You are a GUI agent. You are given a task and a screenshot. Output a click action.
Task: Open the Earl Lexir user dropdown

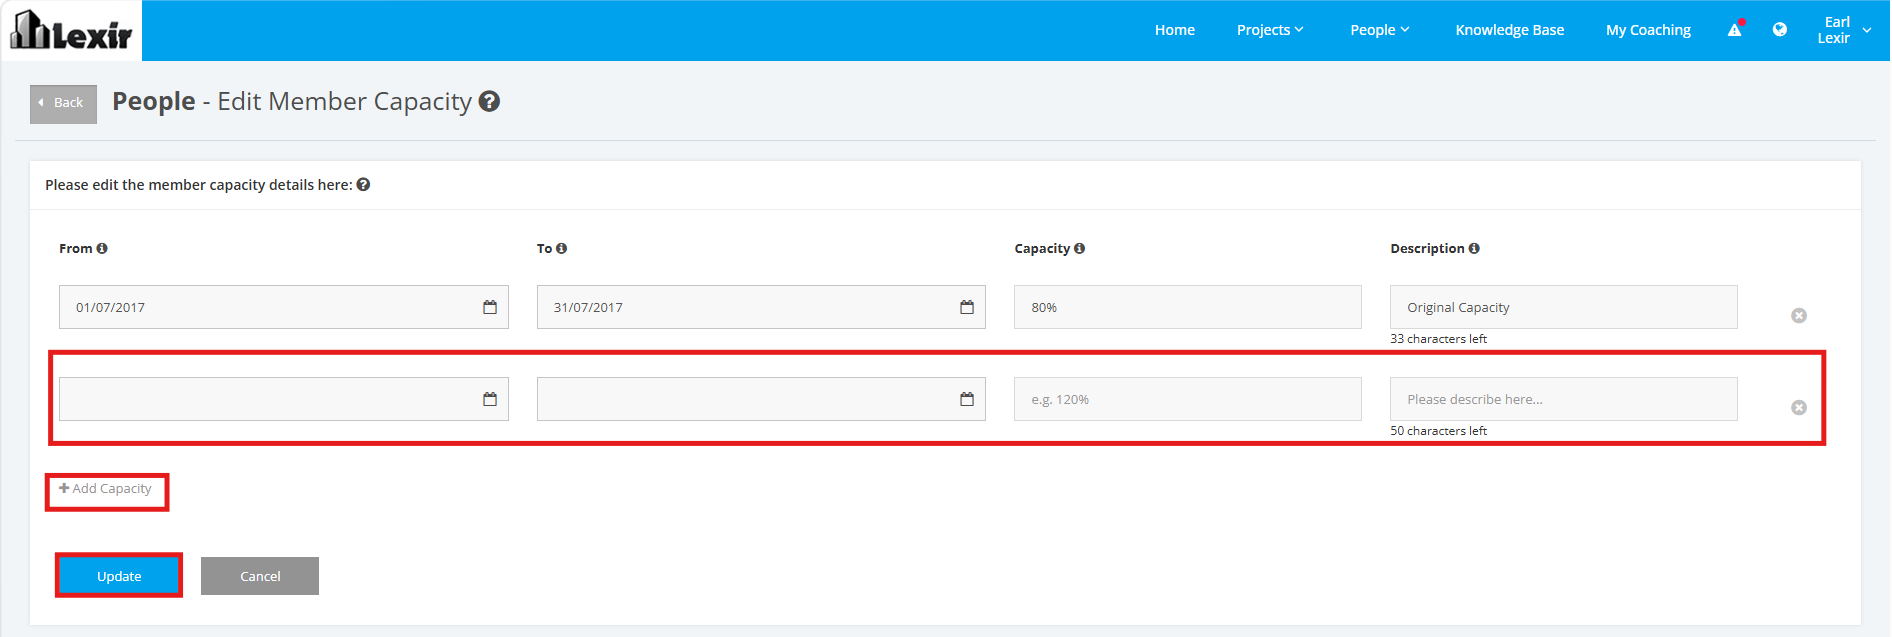coord(1845,30)
